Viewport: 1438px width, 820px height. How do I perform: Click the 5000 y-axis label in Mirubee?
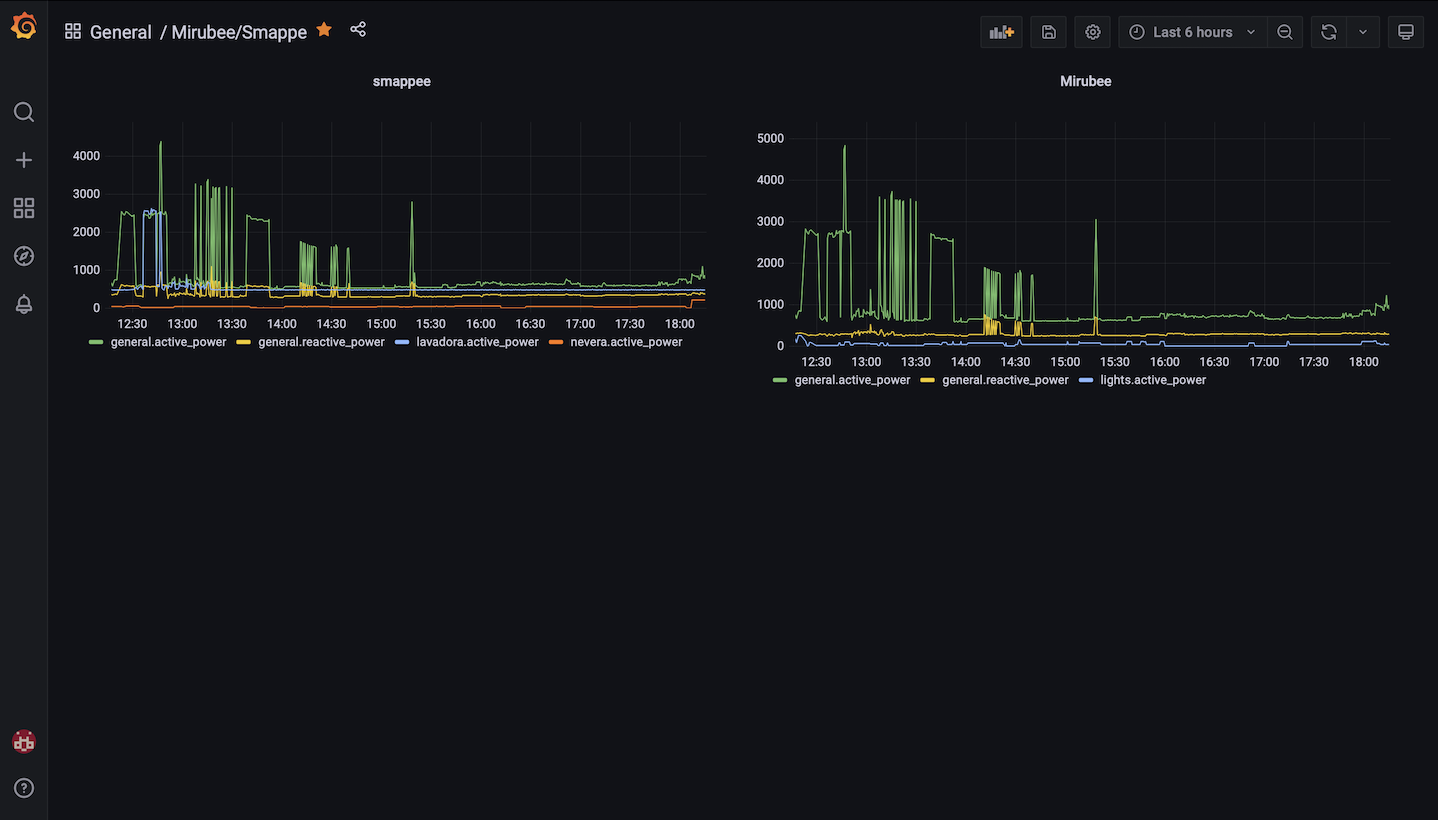(x=771, y=138)
